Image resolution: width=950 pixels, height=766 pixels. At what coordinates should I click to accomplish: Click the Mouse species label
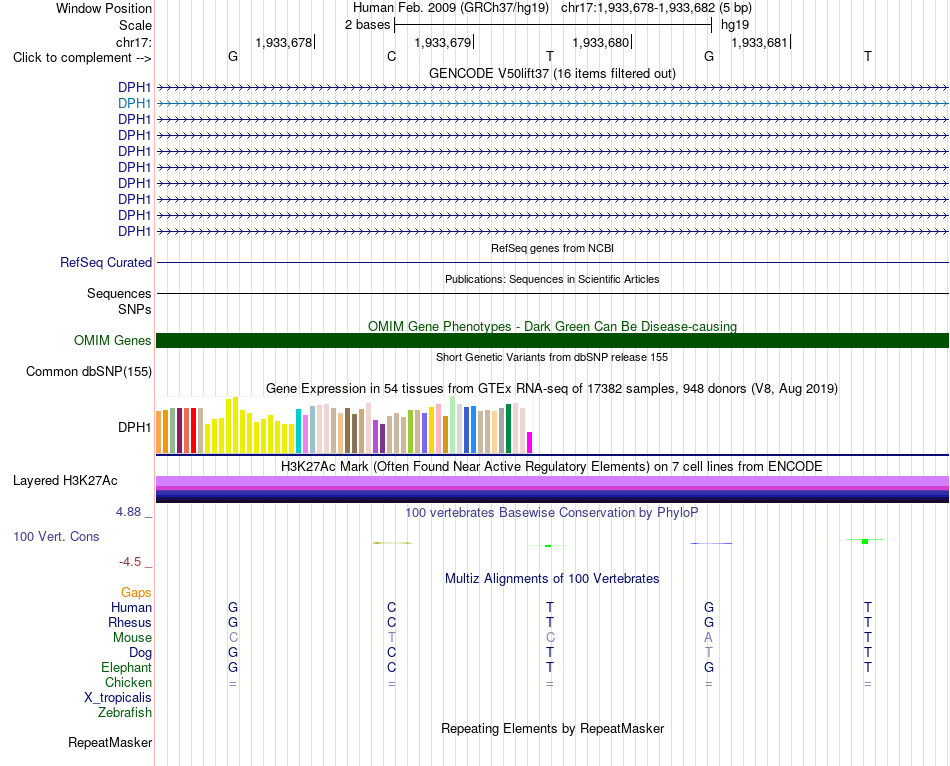(x=132, y=638)
